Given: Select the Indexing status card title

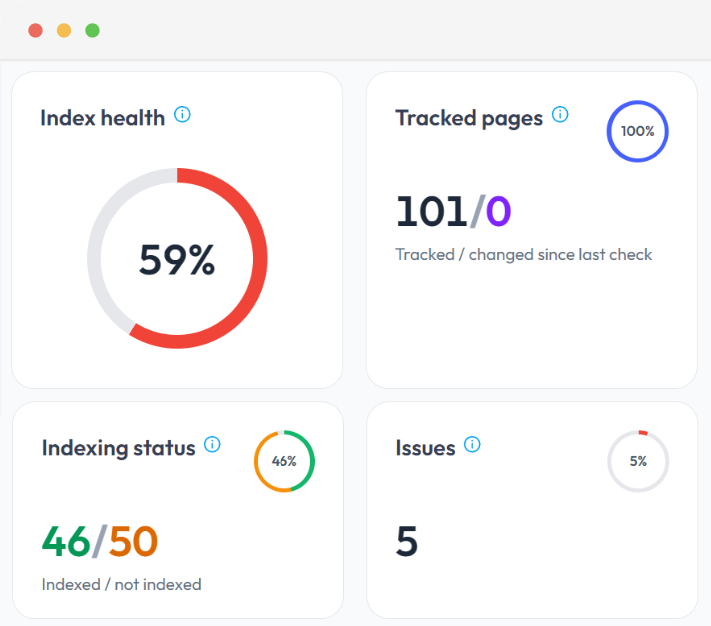Looking at the screenshot, I should click(118, 448).
